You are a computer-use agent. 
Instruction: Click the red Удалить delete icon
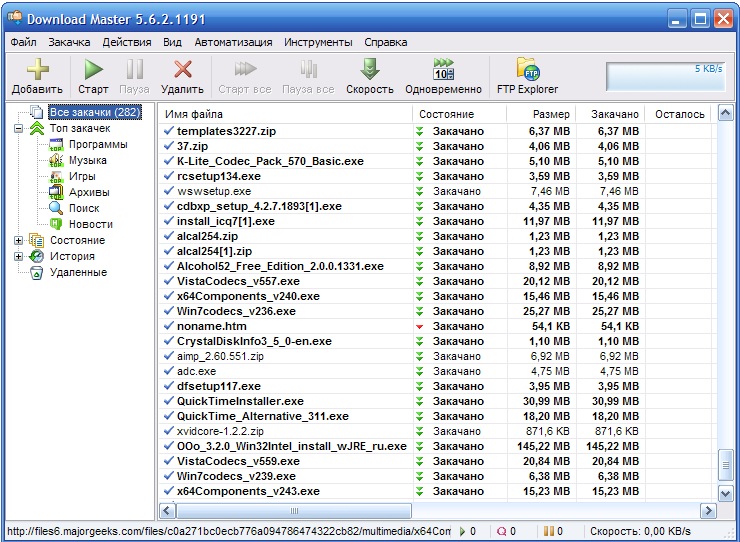[x=182, y=70]
